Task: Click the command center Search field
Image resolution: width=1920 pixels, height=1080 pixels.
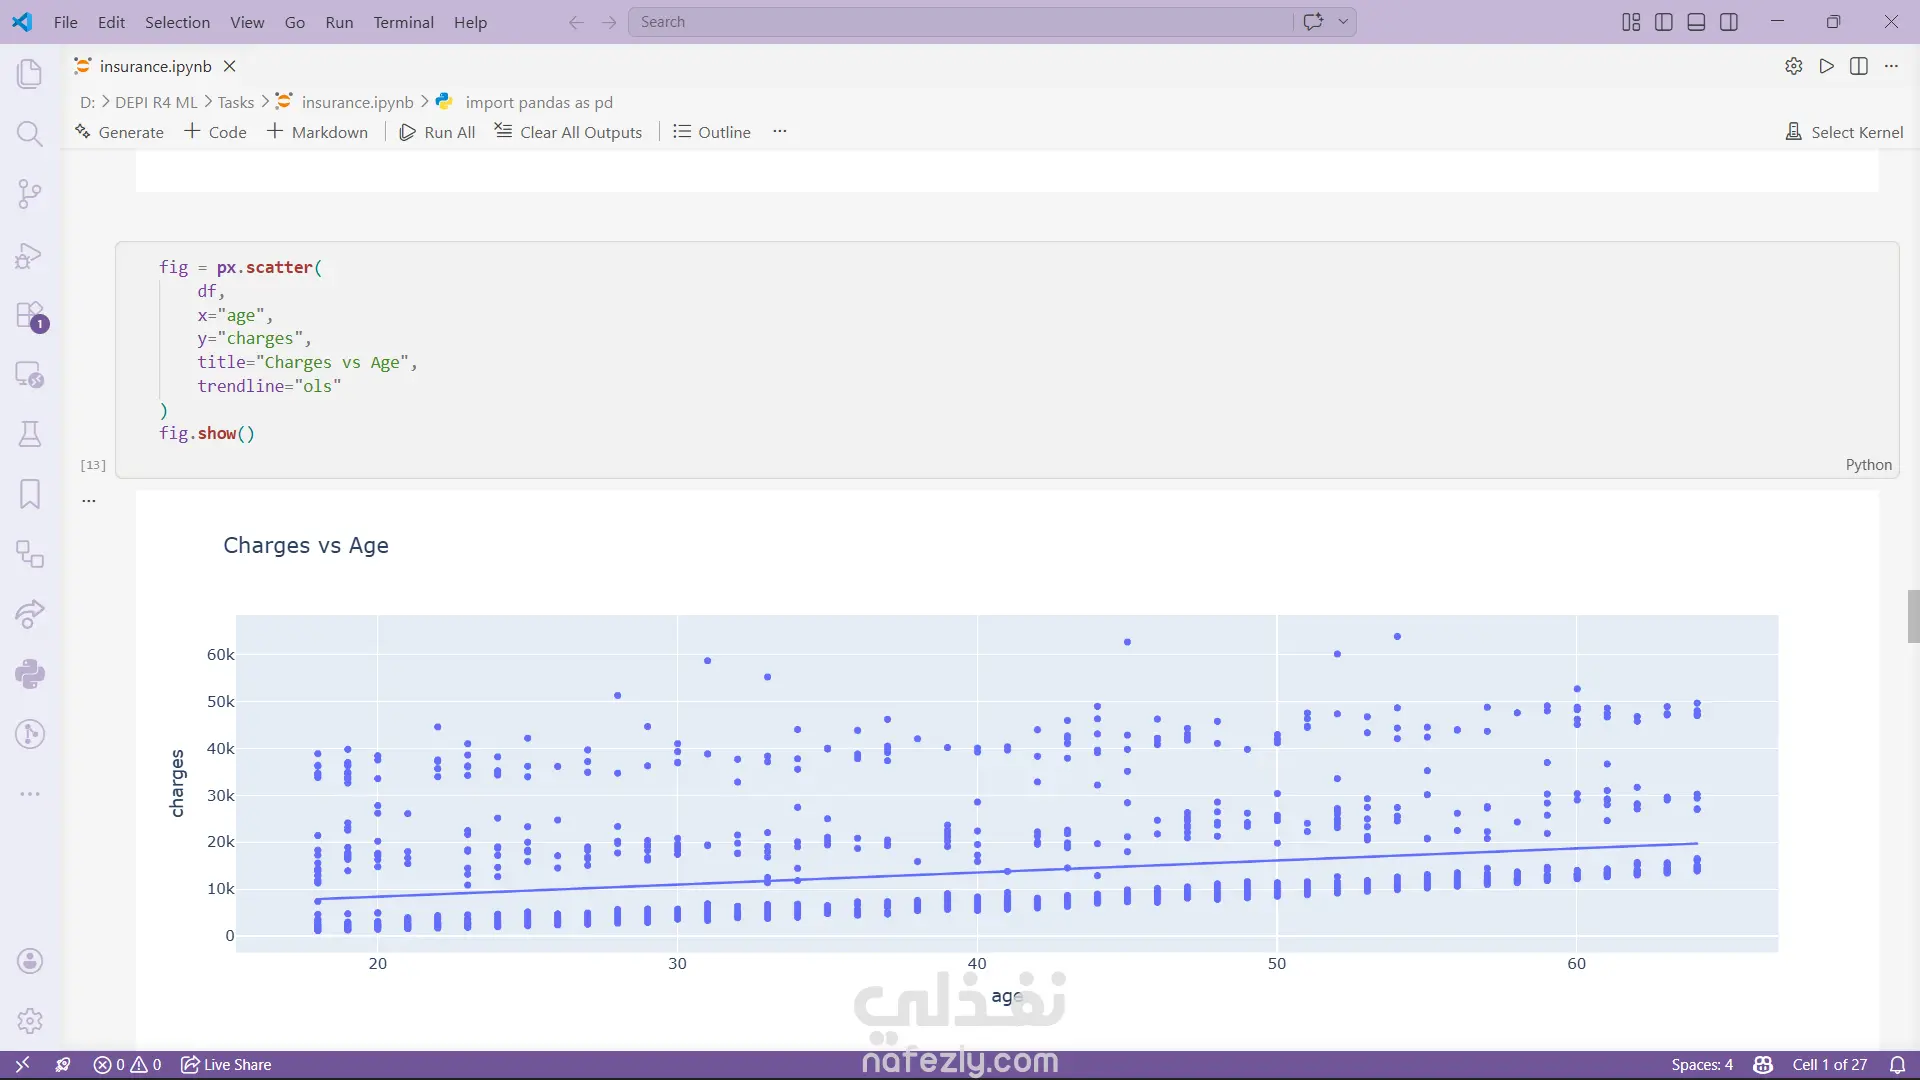Action: [x=960, y=22]
